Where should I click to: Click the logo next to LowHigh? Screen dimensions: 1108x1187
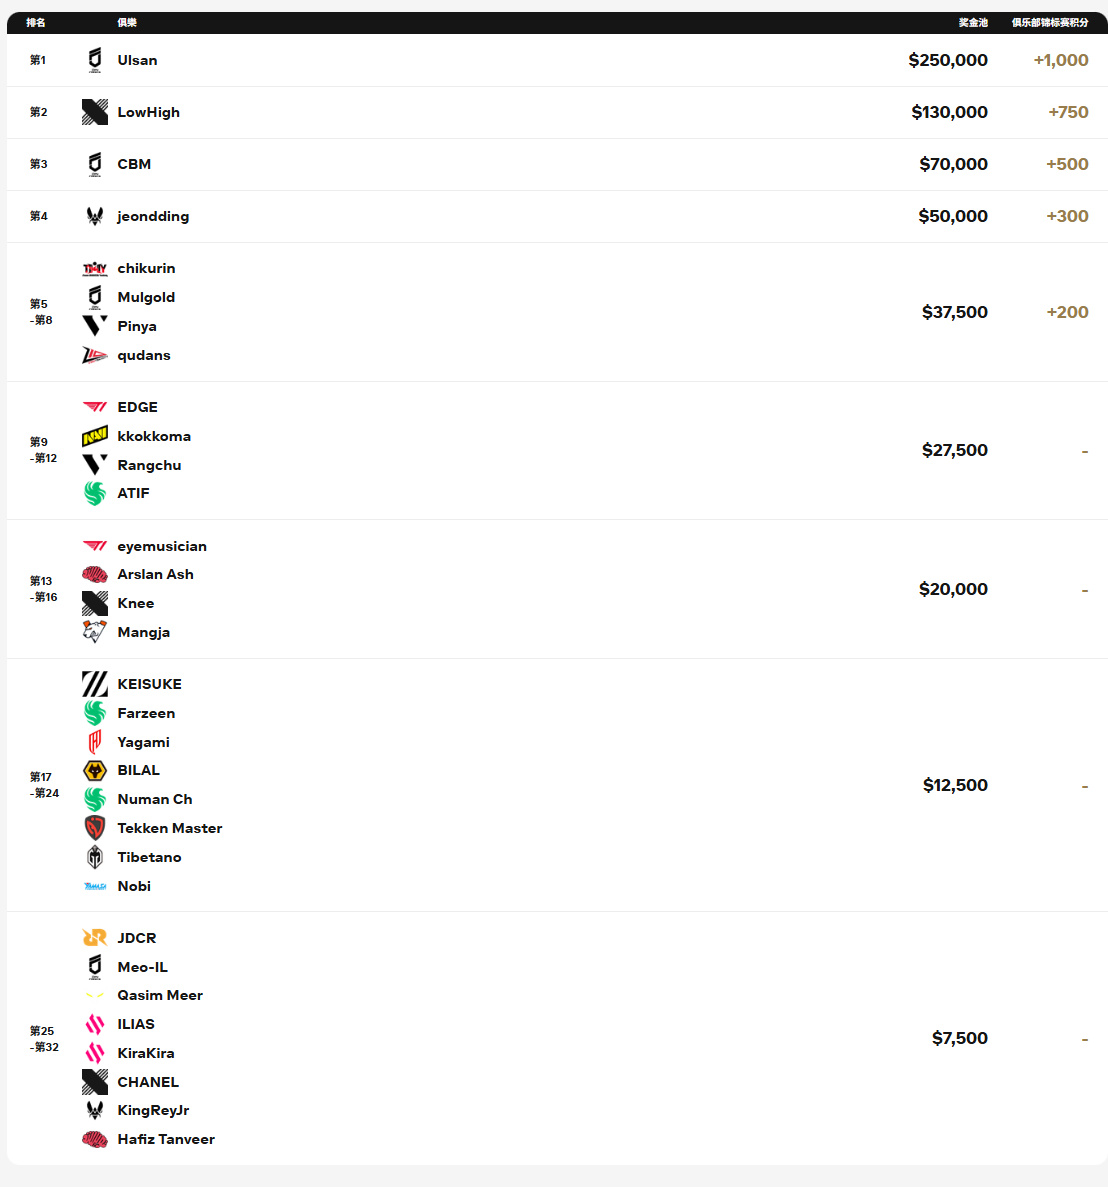tap(95, 112)
